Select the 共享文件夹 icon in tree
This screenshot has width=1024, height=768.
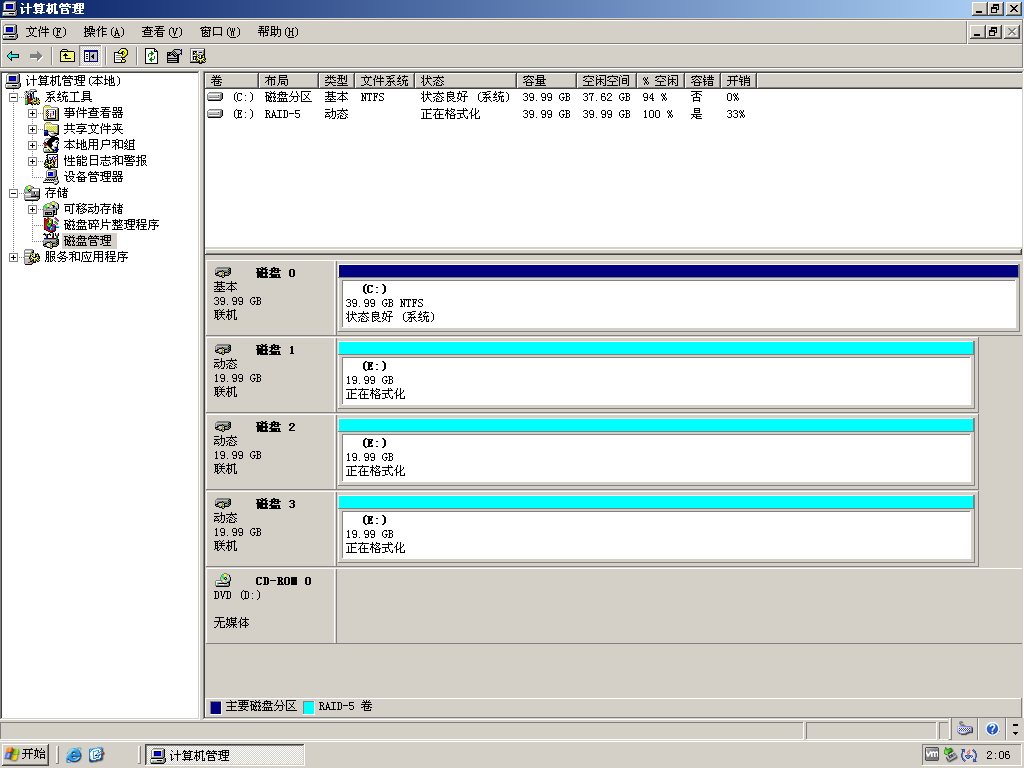tap(51, 129)
